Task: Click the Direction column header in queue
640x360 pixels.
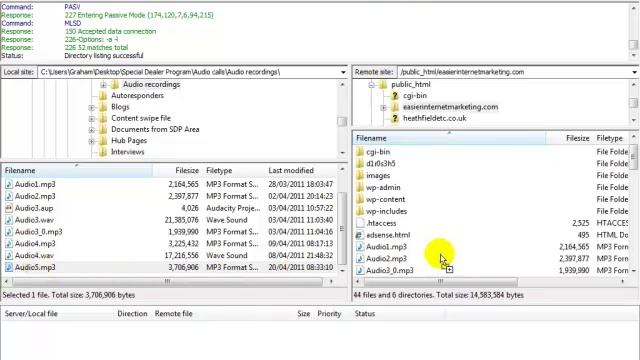Action: pyautogui.click(x=132, y=314)
